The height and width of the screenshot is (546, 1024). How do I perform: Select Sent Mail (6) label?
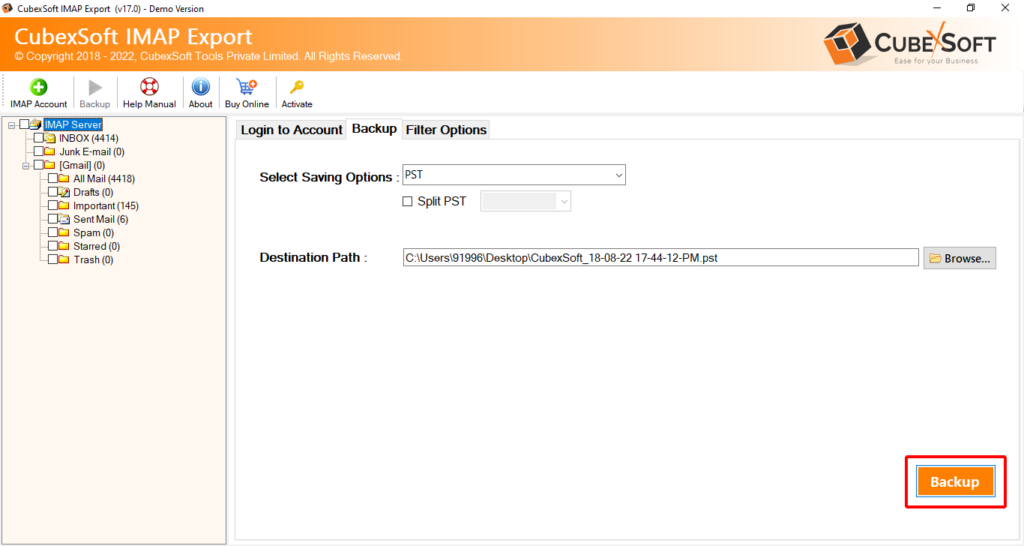pos(101,219)
